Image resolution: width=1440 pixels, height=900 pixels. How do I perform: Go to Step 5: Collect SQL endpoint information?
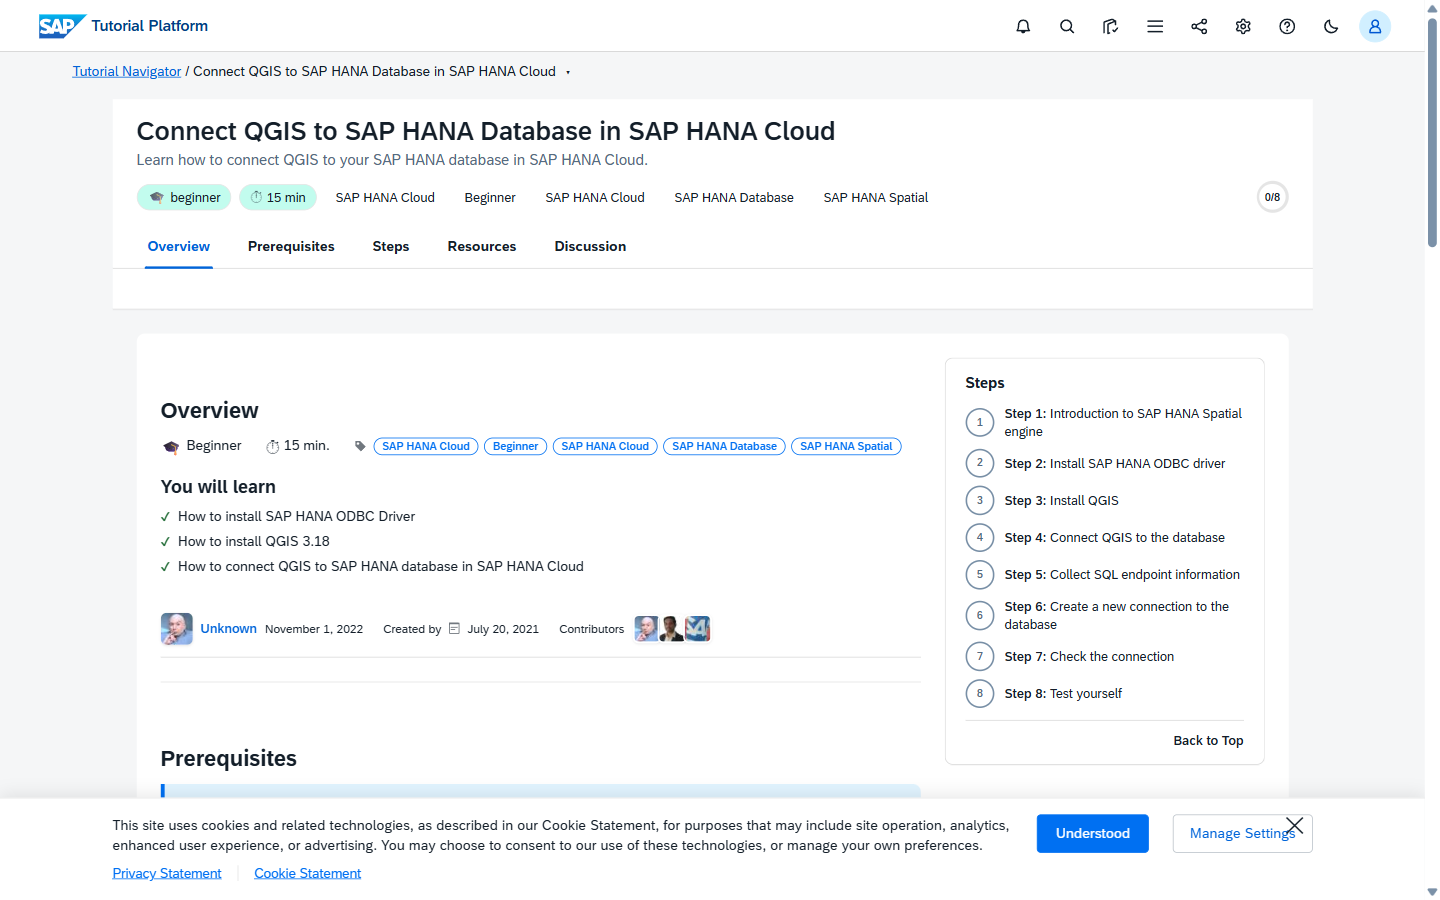pyautogui.click(x=1122, y=574)
